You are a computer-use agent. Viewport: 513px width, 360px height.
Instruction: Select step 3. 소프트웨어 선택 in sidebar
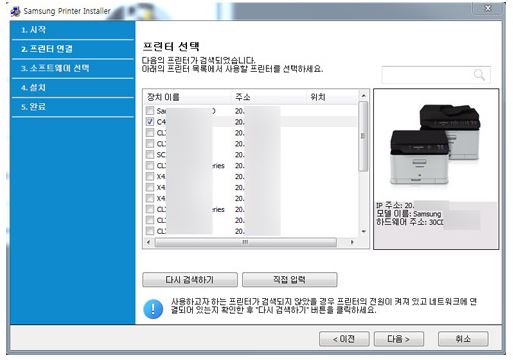point(72,69)
